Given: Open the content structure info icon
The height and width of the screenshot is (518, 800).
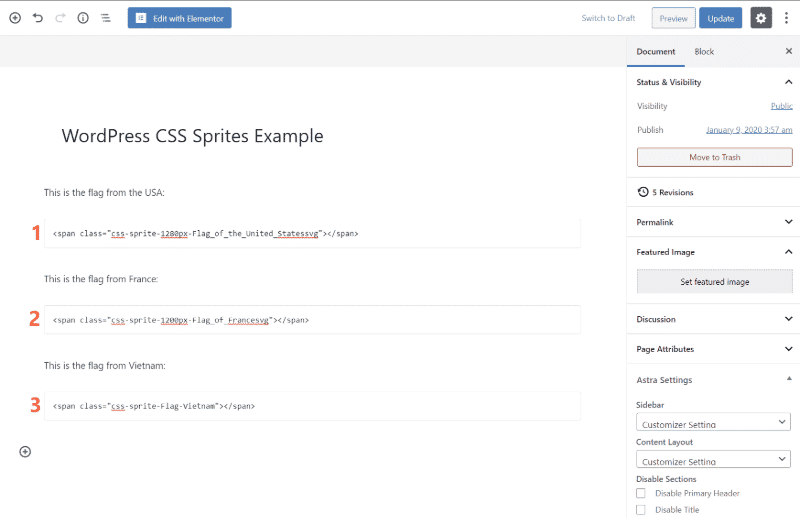Looking at the screenshot, I should (x=83, y=18).
